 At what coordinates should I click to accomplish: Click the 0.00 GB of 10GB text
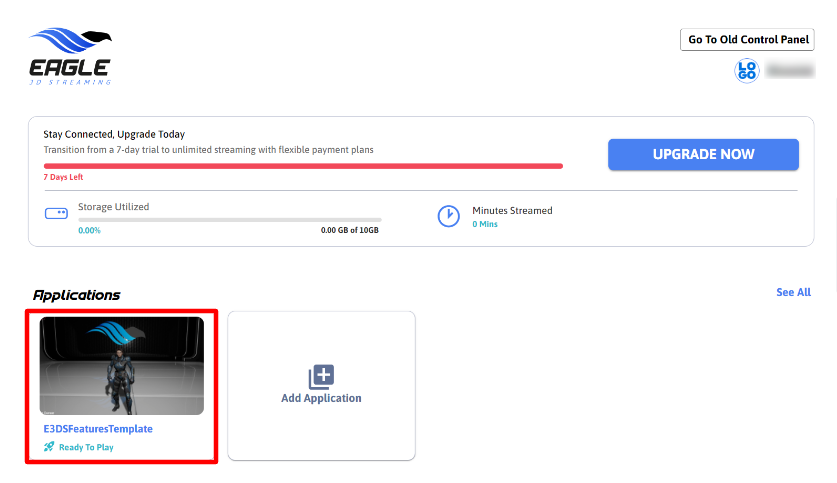349,230
